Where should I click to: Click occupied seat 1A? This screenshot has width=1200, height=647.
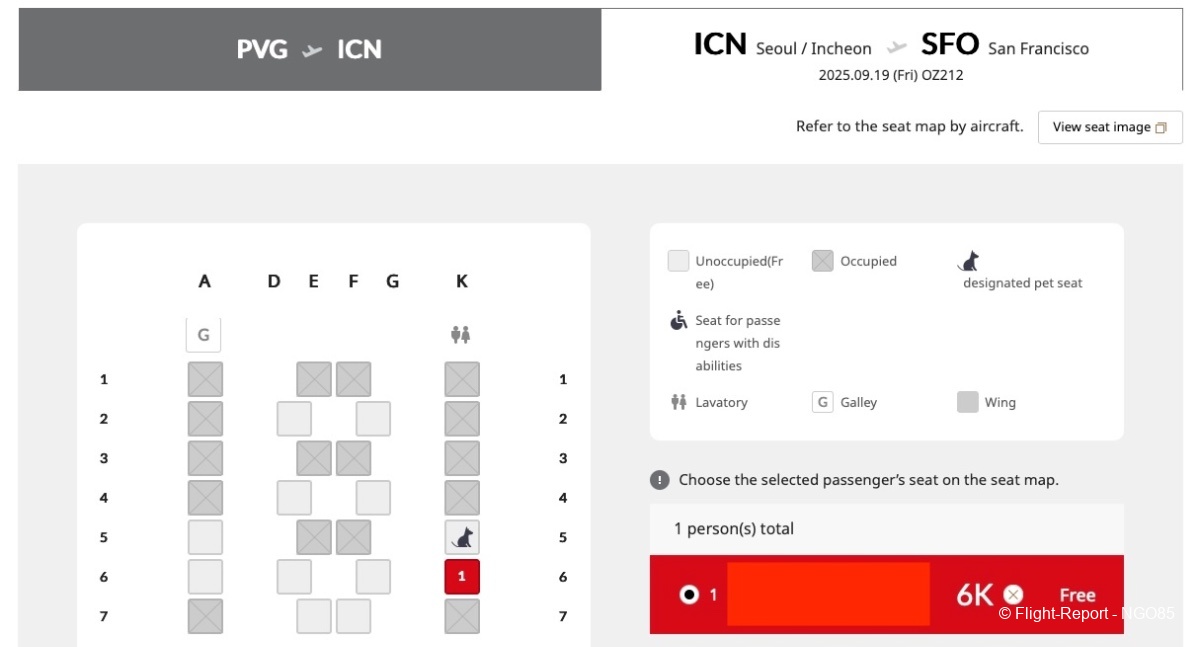(205, 380)
